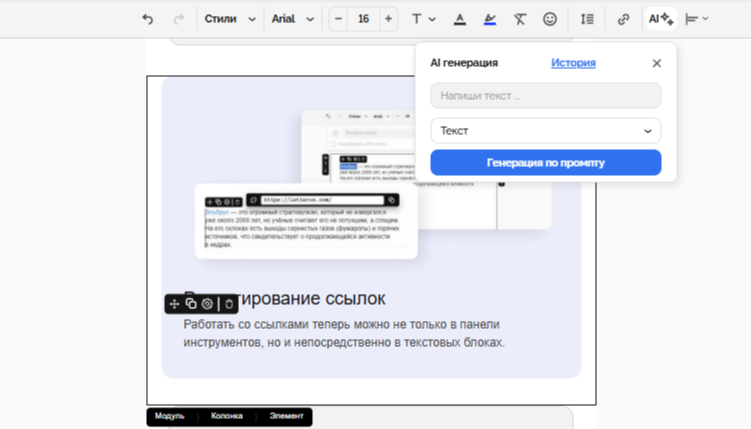Viewport: 751px width, 429px height.
Task: Click the redo arrow in toolbar
Action: pyautogui.click(x=179, y=19)
